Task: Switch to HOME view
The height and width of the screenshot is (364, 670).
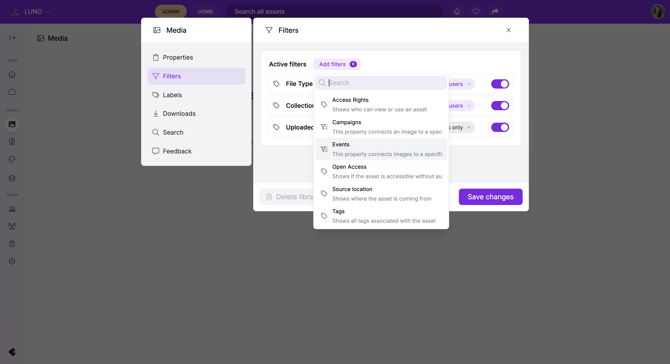Action: pos(206,12)
